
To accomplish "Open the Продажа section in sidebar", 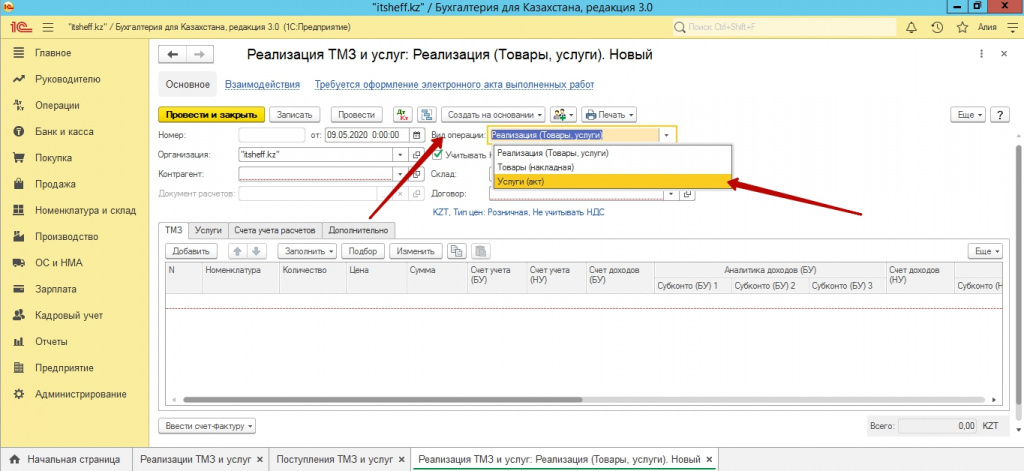I will (x=56, y=184).
